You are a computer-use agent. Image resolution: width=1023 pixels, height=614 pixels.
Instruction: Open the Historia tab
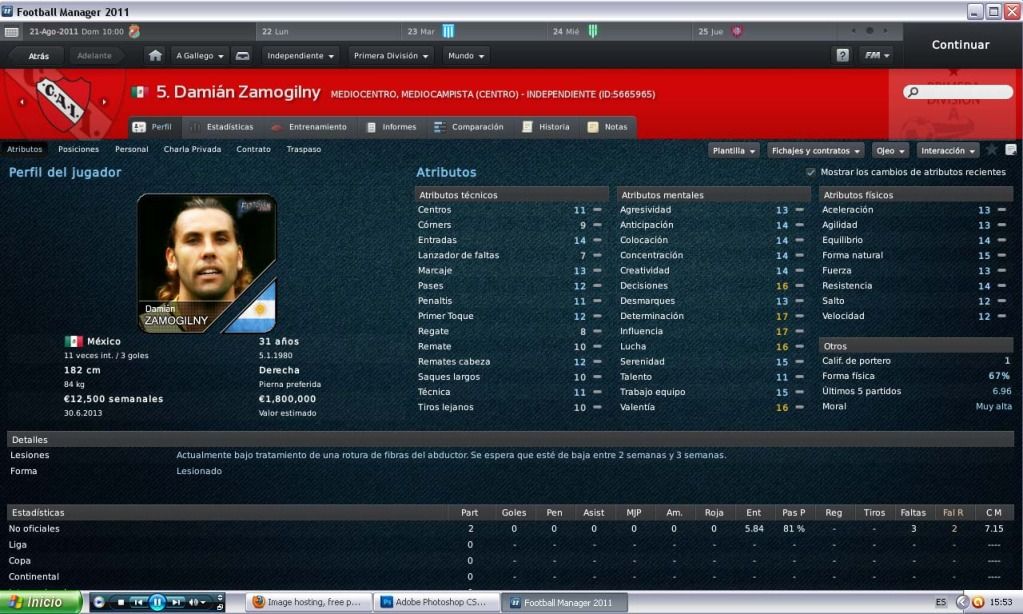547,127
